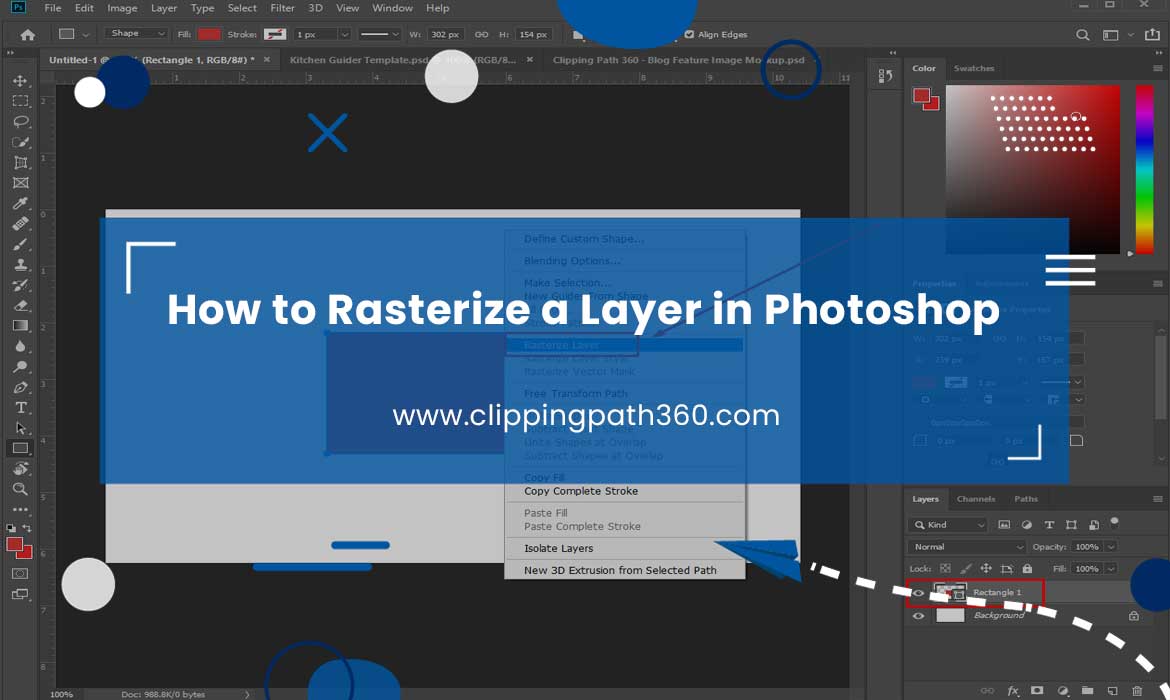1170x700 pixels.
Task: Select the Gradient tool
Action: [20, 325]
